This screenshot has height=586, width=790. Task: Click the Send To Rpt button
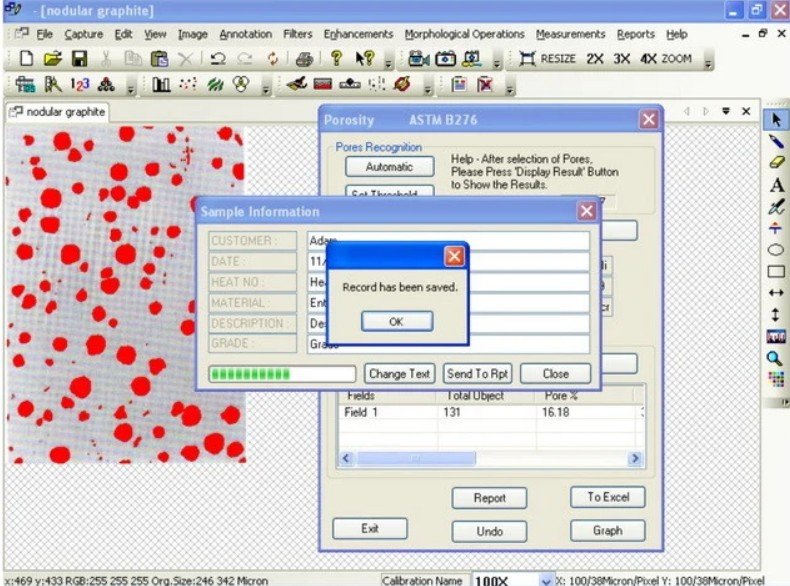[477, 374]
